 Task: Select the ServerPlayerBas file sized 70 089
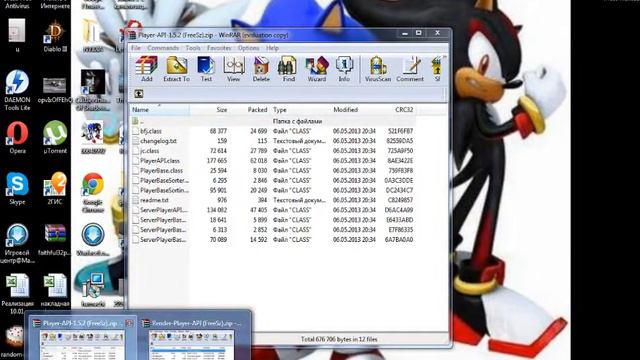click(273, 240)
